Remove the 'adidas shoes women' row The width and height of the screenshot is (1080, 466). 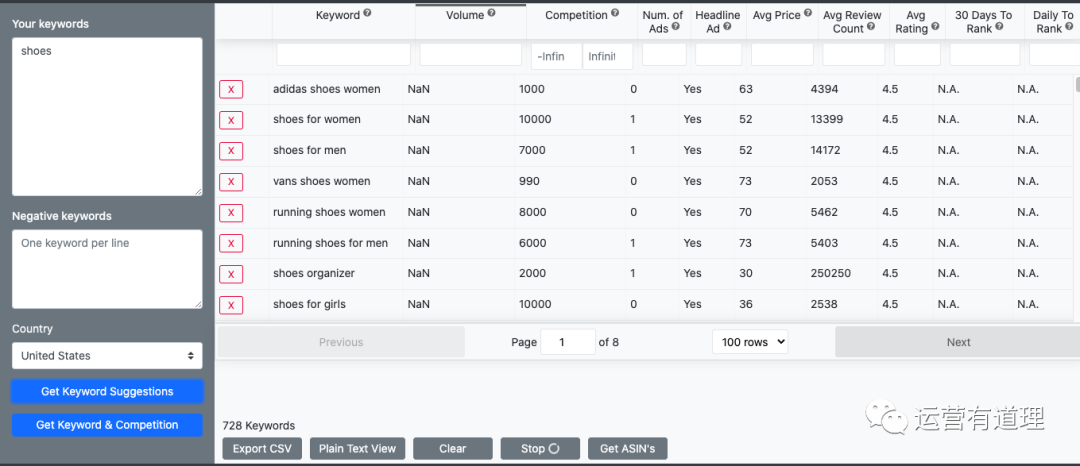click(x=231, y=90)
